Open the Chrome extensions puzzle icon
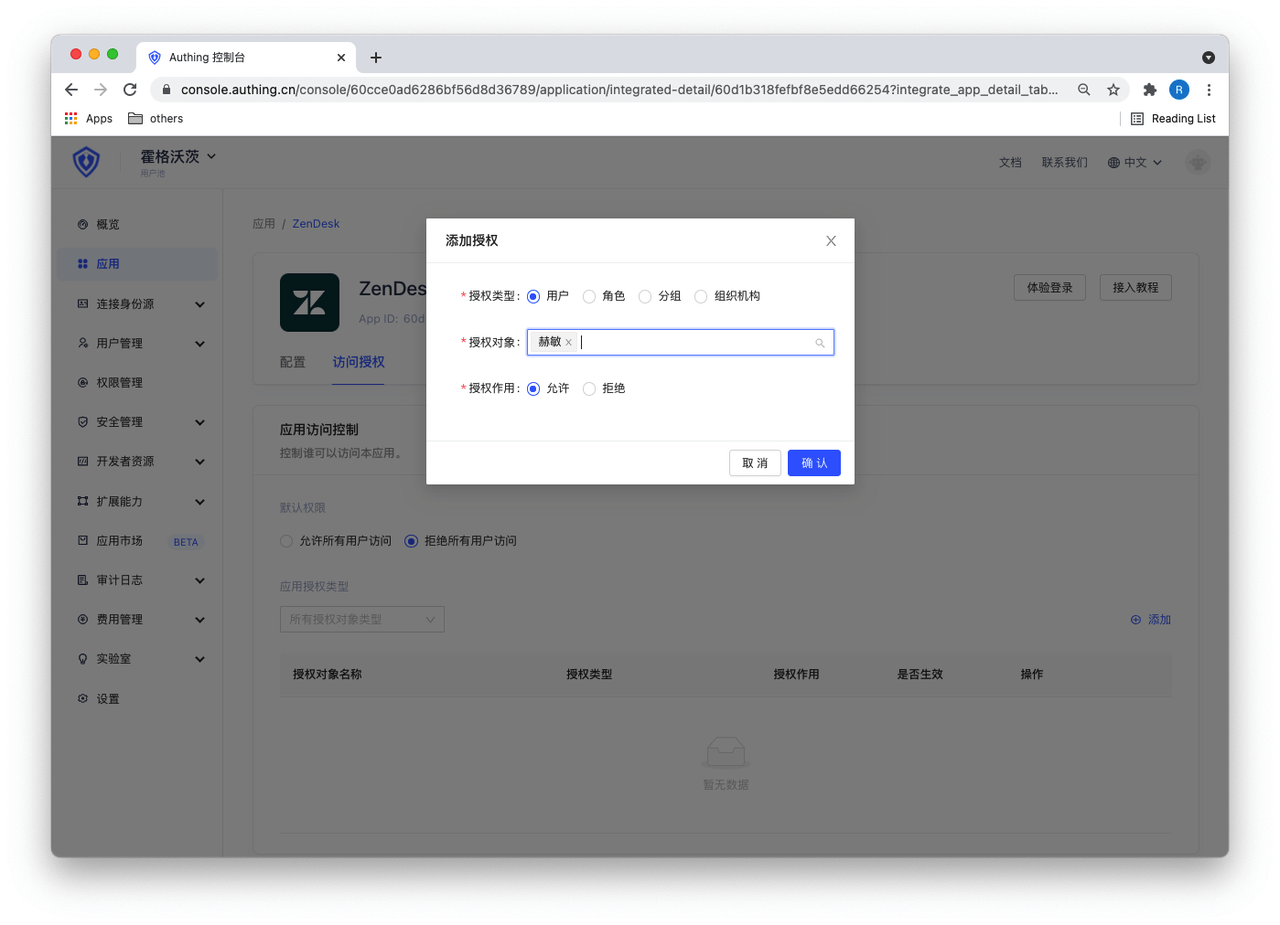 [1149, 90]
